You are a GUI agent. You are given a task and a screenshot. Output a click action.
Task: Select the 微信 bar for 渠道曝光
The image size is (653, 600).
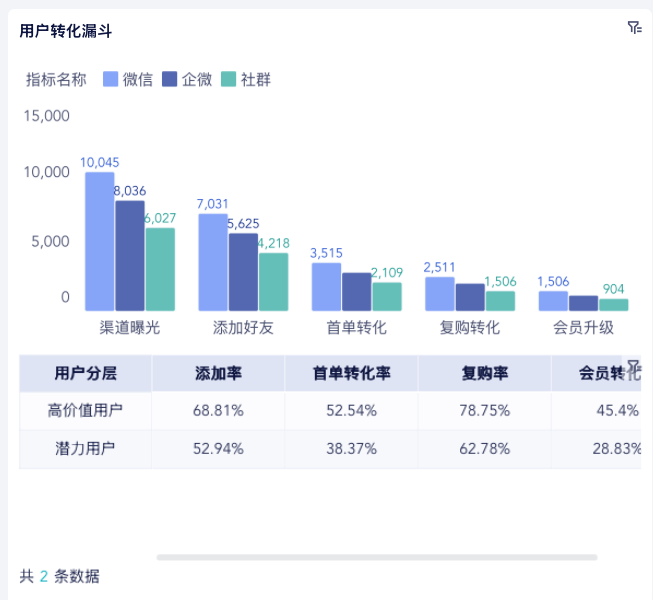(x=99, y=242)
